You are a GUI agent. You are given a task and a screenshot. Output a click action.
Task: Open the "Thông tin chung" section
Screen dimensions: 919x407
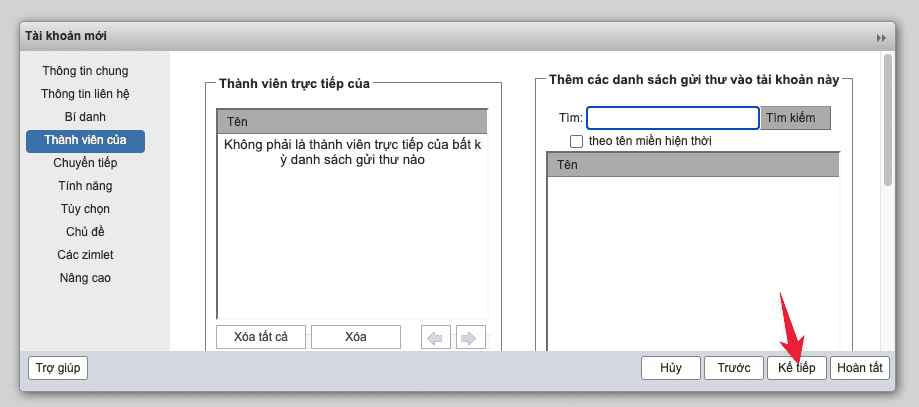click(x=85, y=71)
